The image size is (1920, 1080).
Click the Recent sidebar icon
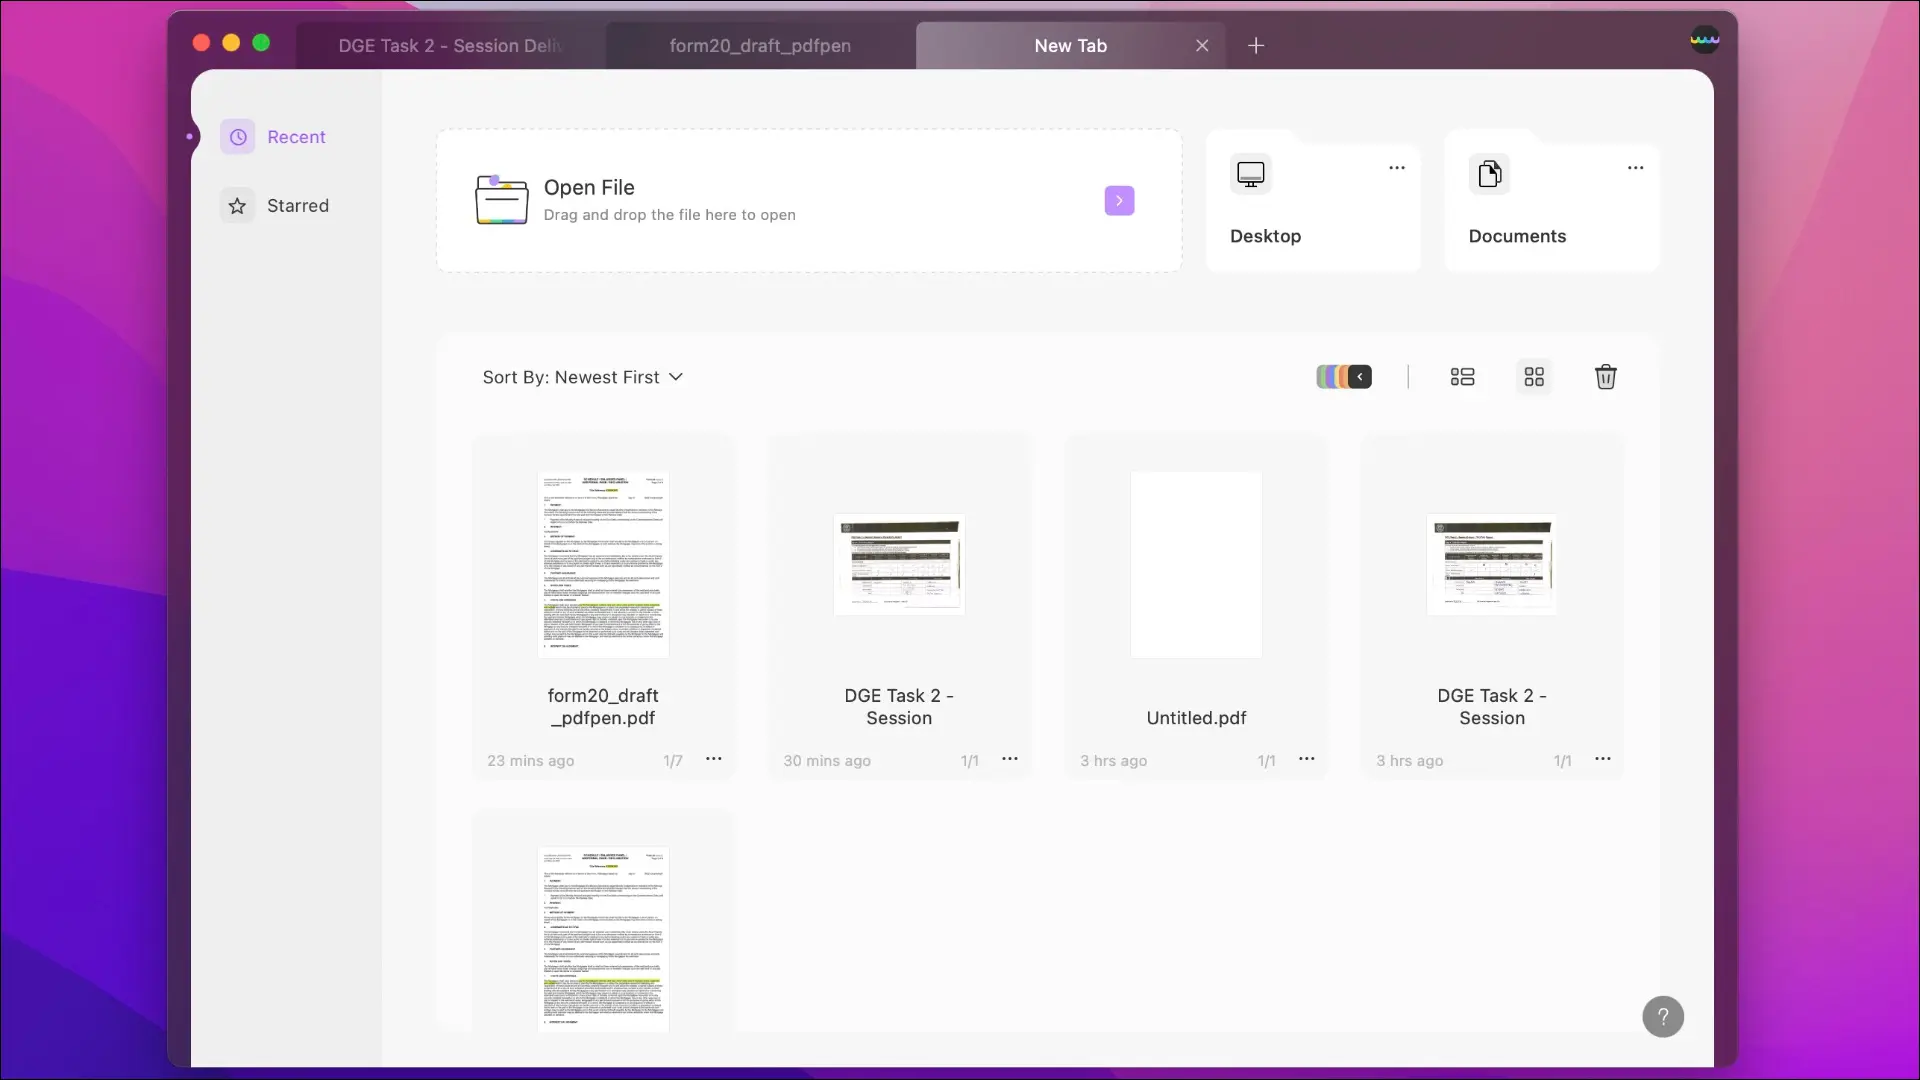coord(237,137)
